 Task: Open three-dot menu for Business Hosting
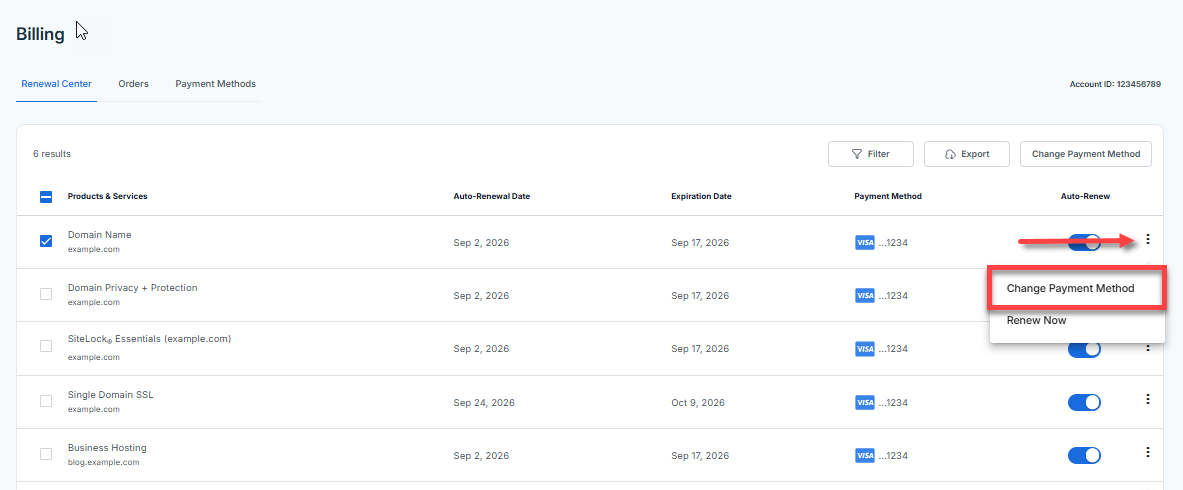[1148, 452]
